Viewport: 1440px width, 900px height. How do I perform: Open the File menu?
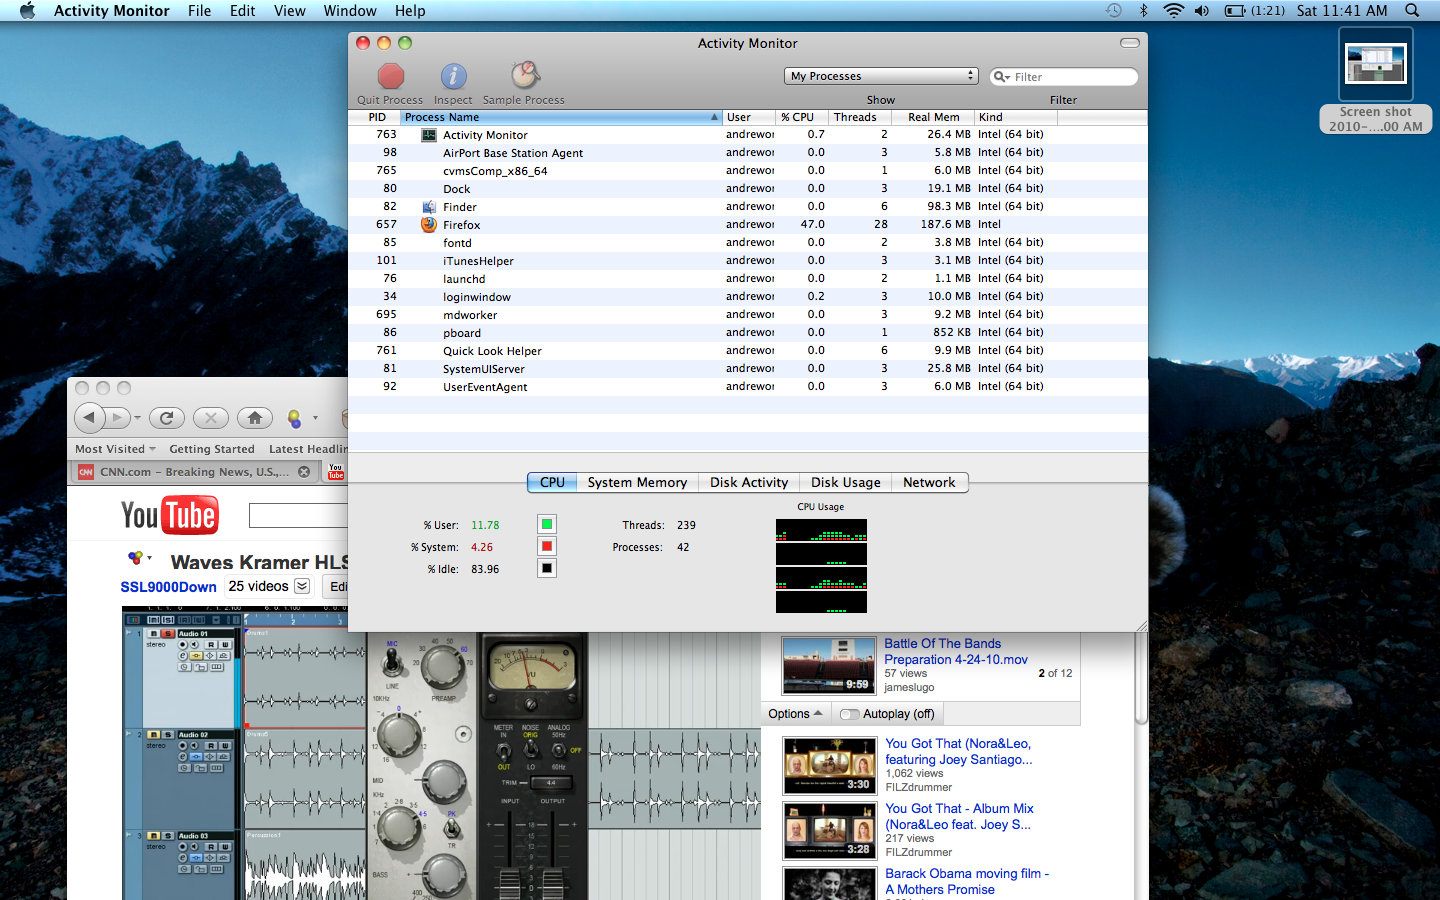pos(199,10)
